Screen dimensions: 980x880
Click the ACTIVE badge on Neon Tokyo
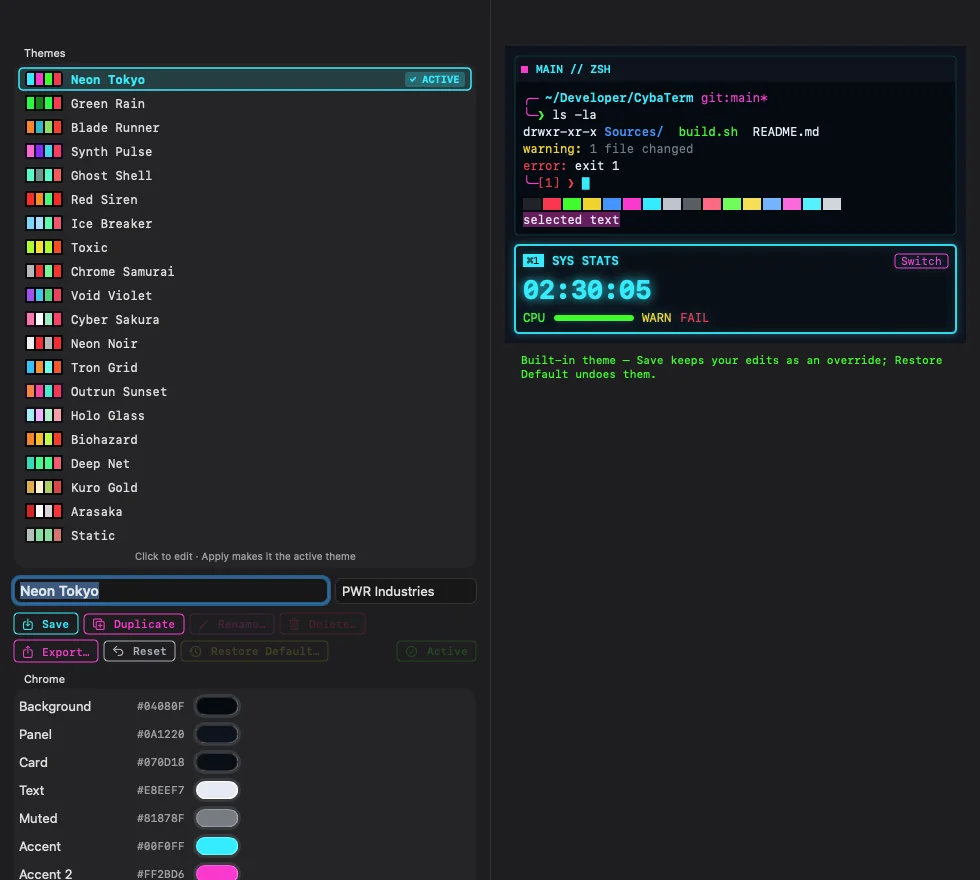click(x=435, y=79)
